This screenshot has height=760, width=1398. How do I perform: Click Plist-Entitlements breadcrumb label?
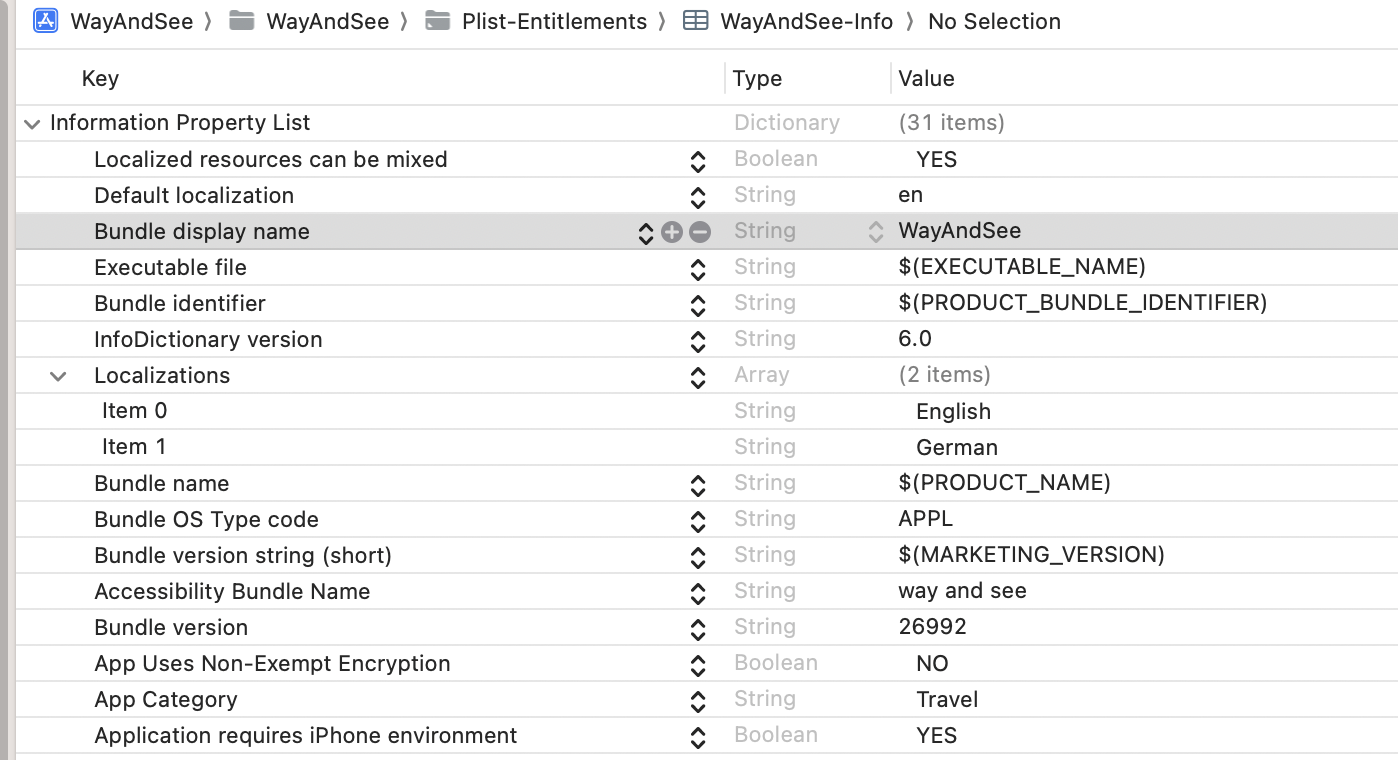pyautogui.click(x=554, y=21)
